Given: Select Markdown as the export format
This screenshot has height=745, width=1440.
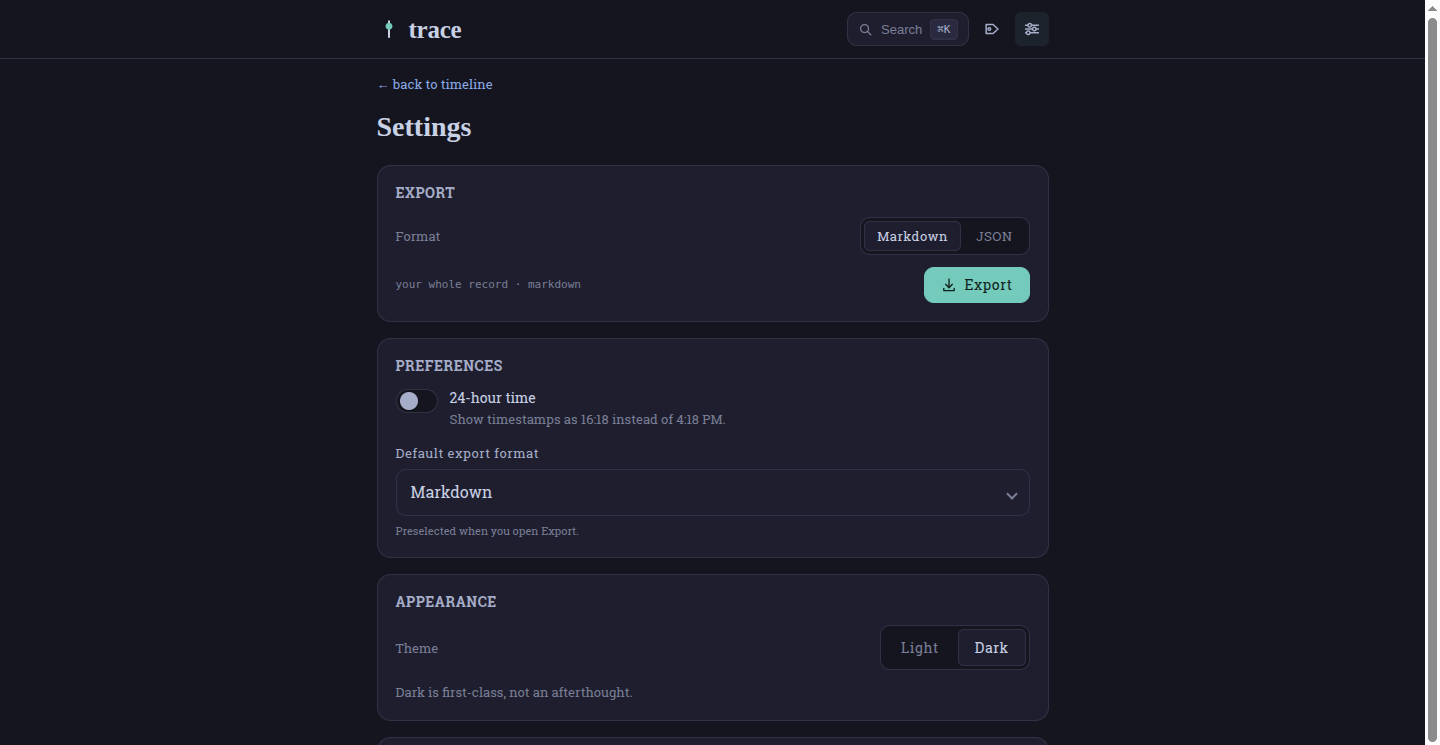Looking at the screenshot, I should pos(912,236).
